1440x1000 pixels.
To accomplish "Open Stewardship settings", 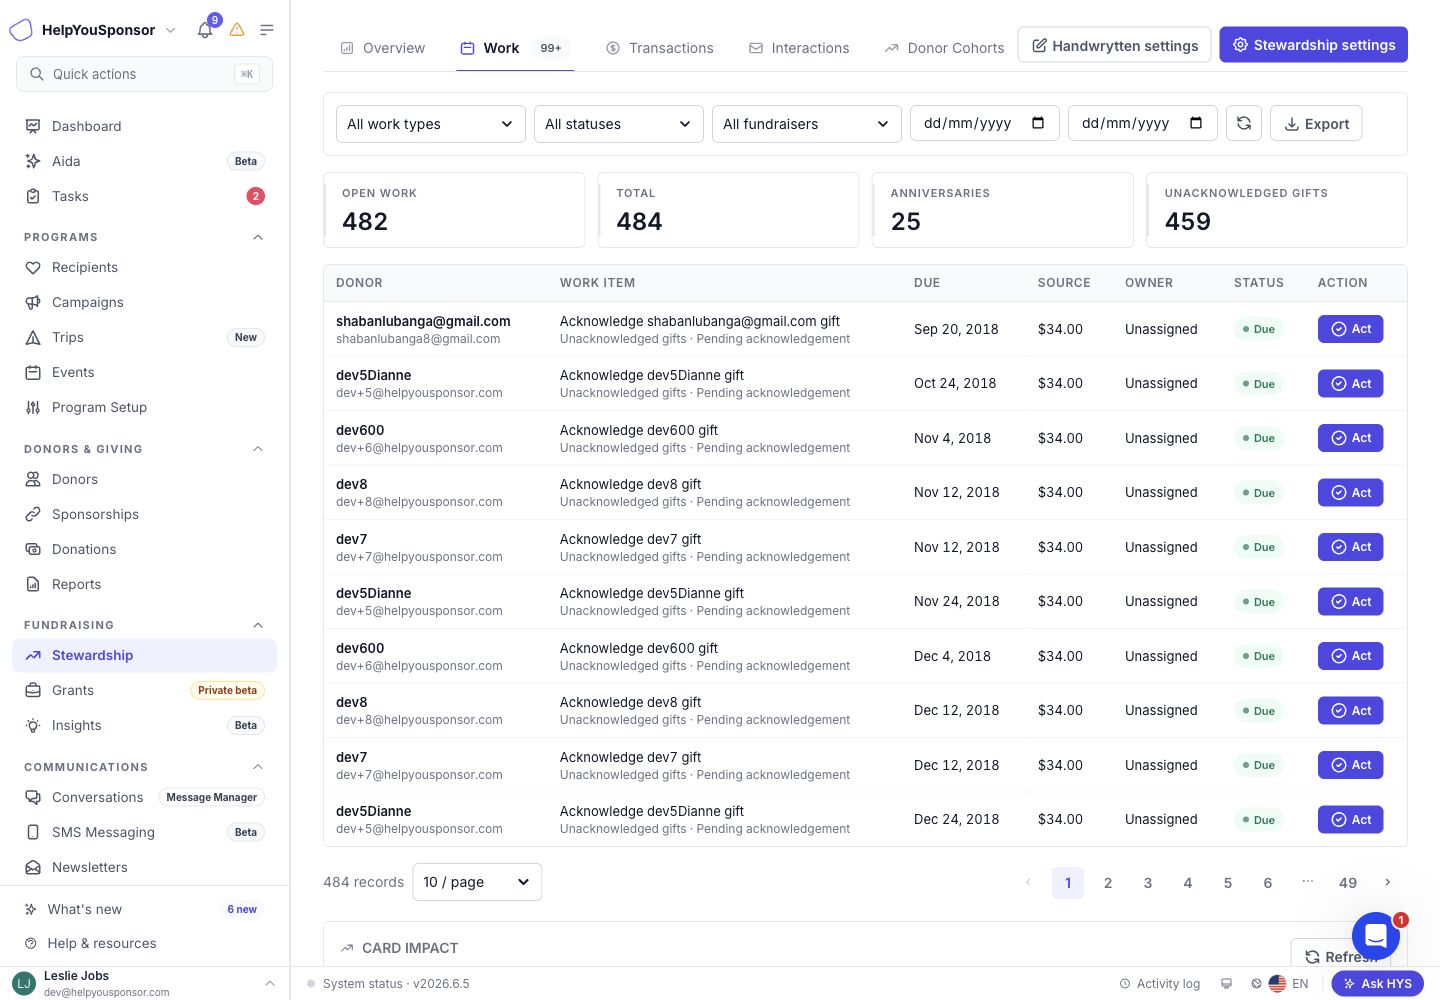I will (x=1313, y=45).
